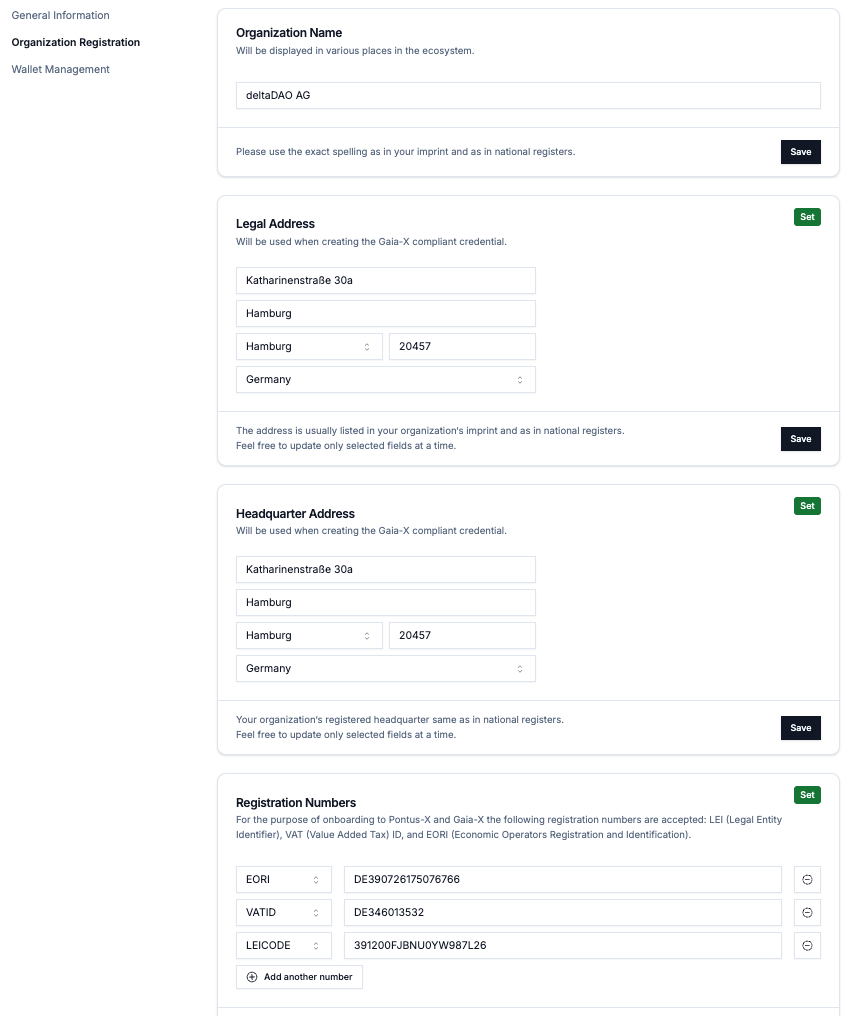Save the Legal Address
The image size is (858, 1016).
coord(800,439)
